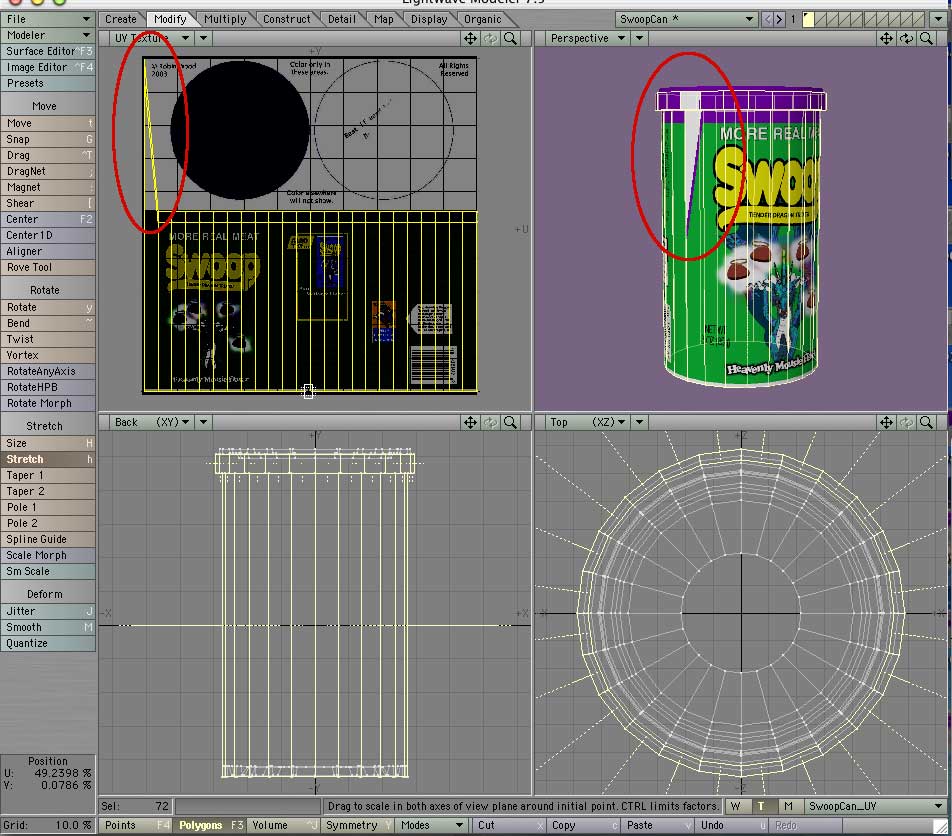The height and width of the screenshot is (836, 952).
Task: Click the Quantize button
Action: [x=48, y=644]
